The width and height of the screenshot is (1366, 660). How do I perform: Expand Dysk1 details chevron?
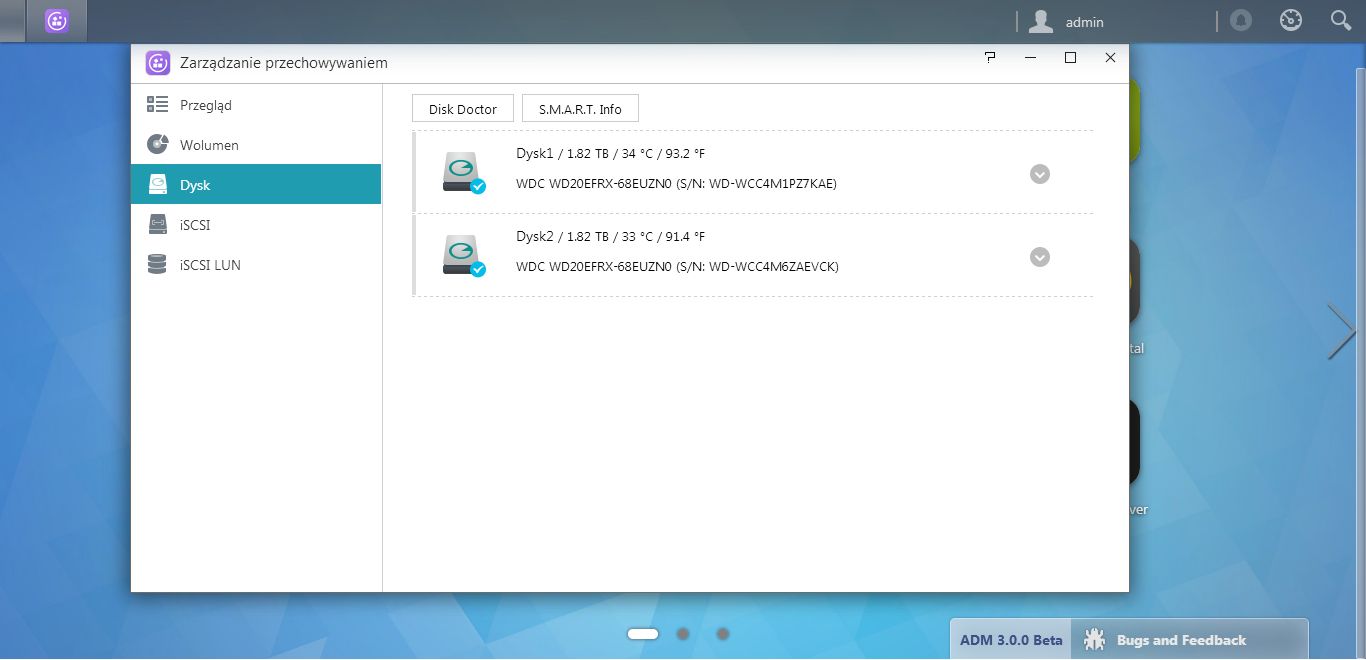(1040, 174)
